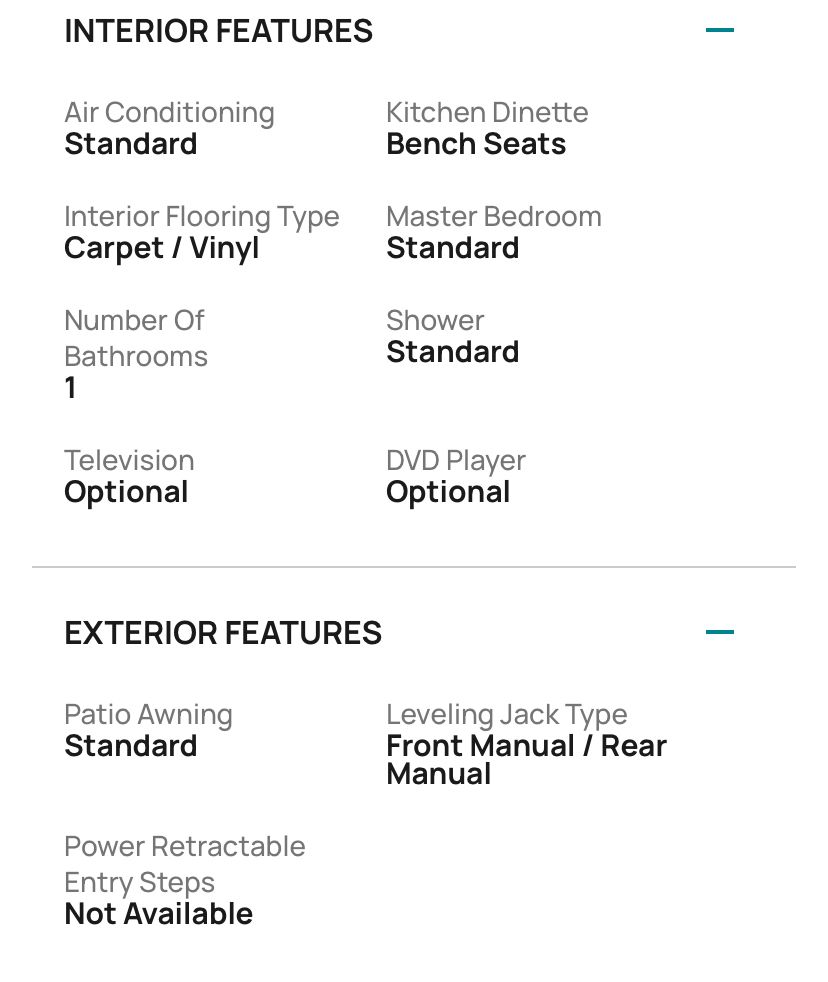Image resolution: width=828 pixels, height=982 pixels.
Task: Select the Air Conditioning label
Action: point(169,113)
